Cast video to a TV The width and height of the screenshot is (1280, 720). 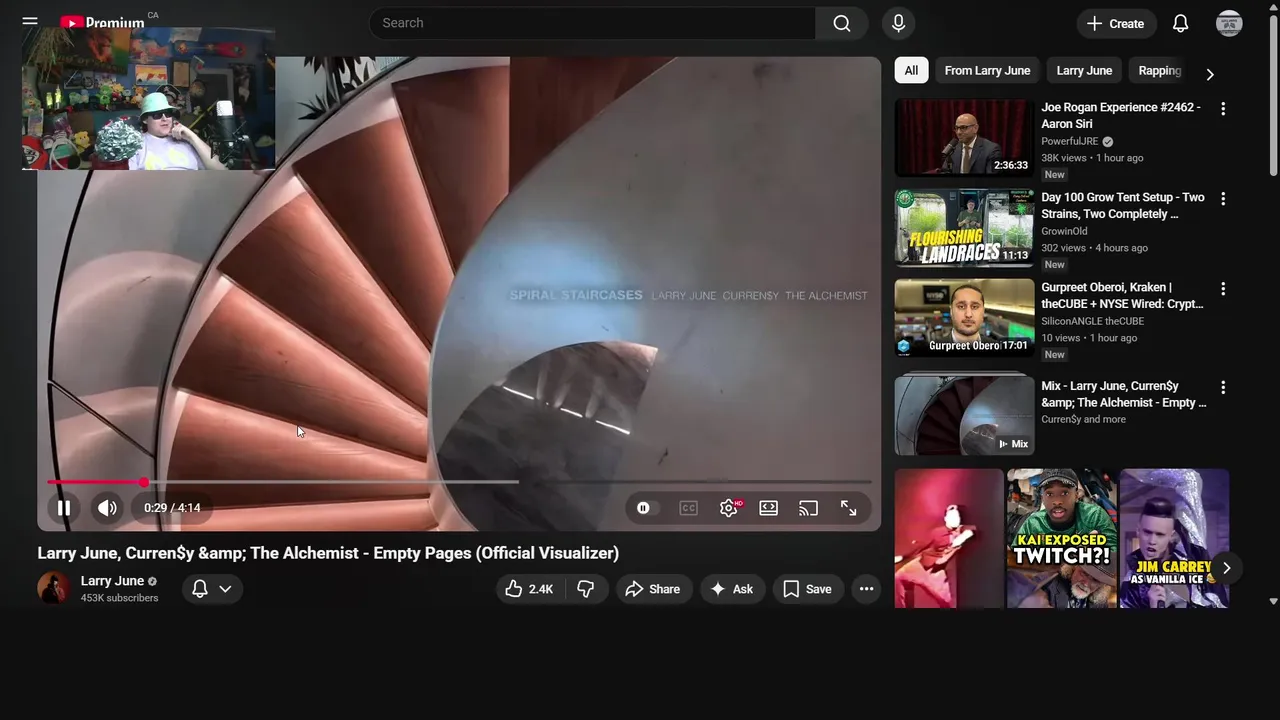pos(808,508)
